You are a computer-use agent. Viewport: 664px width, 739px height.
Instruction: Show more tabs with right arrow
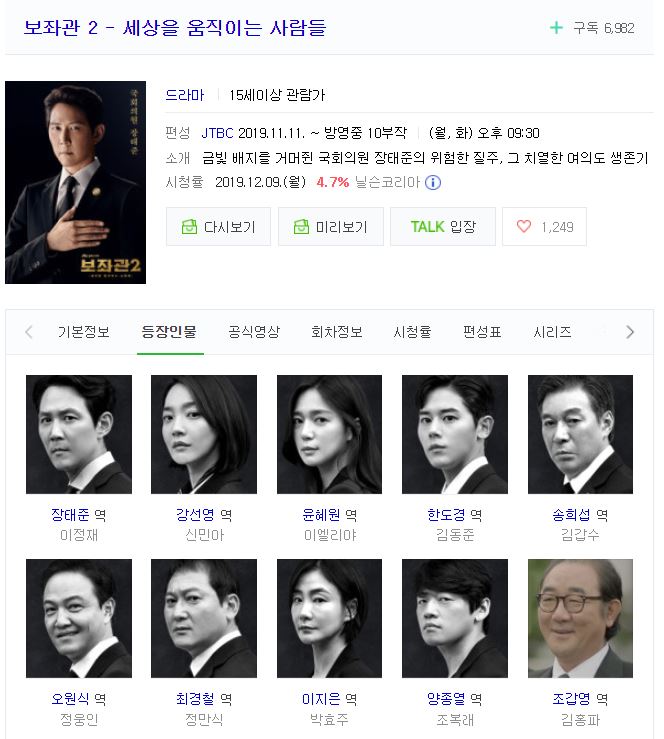[630, 332]
